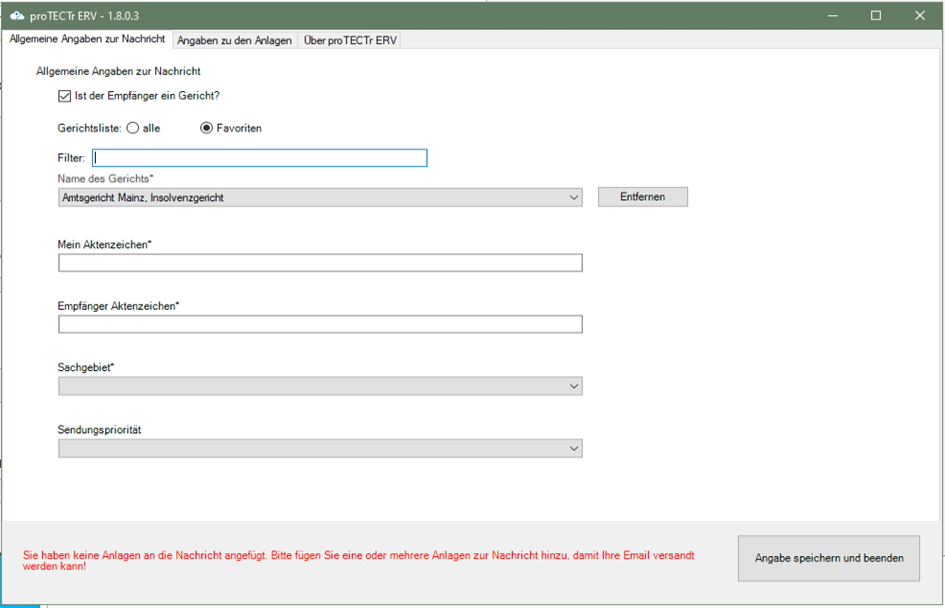
Task: Close the proTECTr ERV window
Action: [x=920, y=15]
